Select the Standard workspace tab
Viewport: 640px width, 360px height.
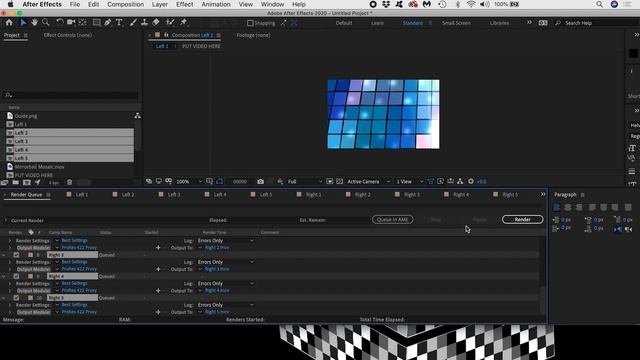click(x=413, y=23)
